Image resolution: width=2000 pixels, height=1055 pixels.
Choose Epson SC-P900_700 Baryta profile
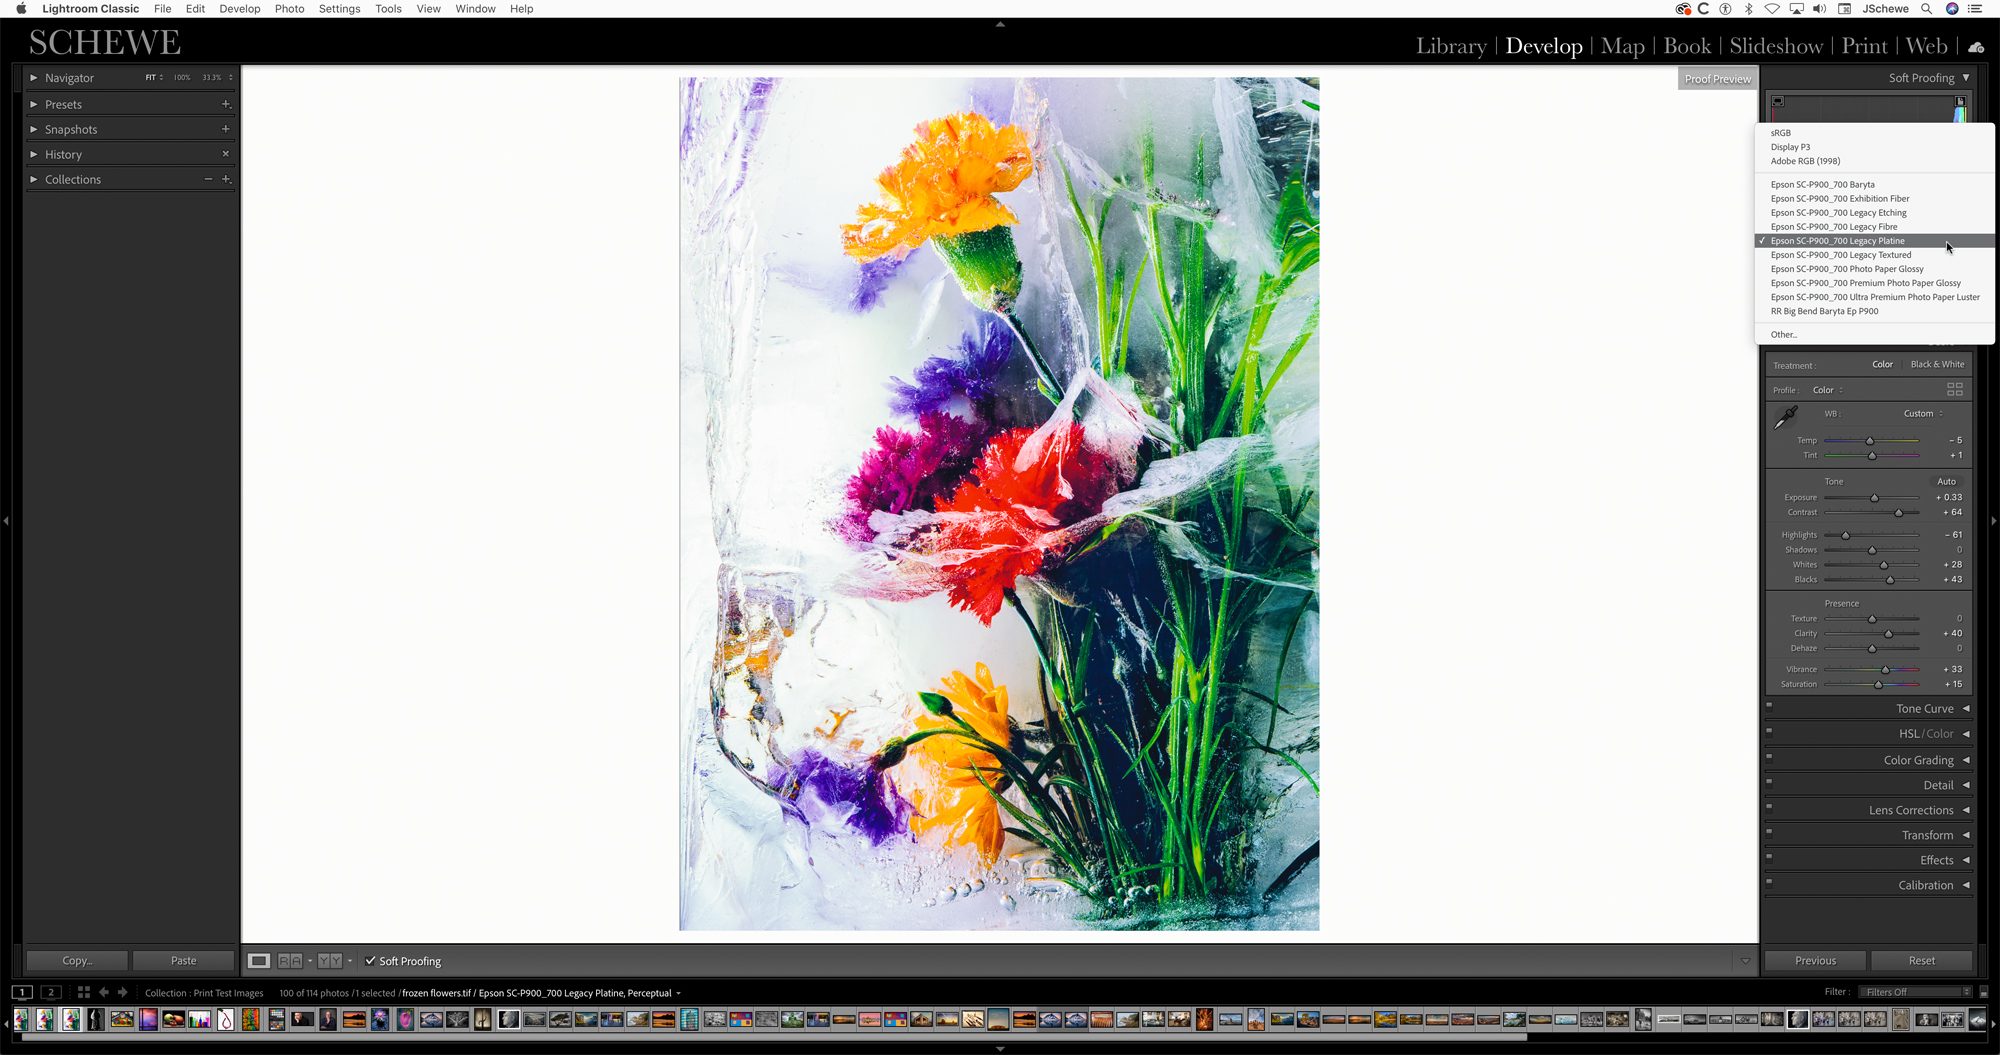1822,185
